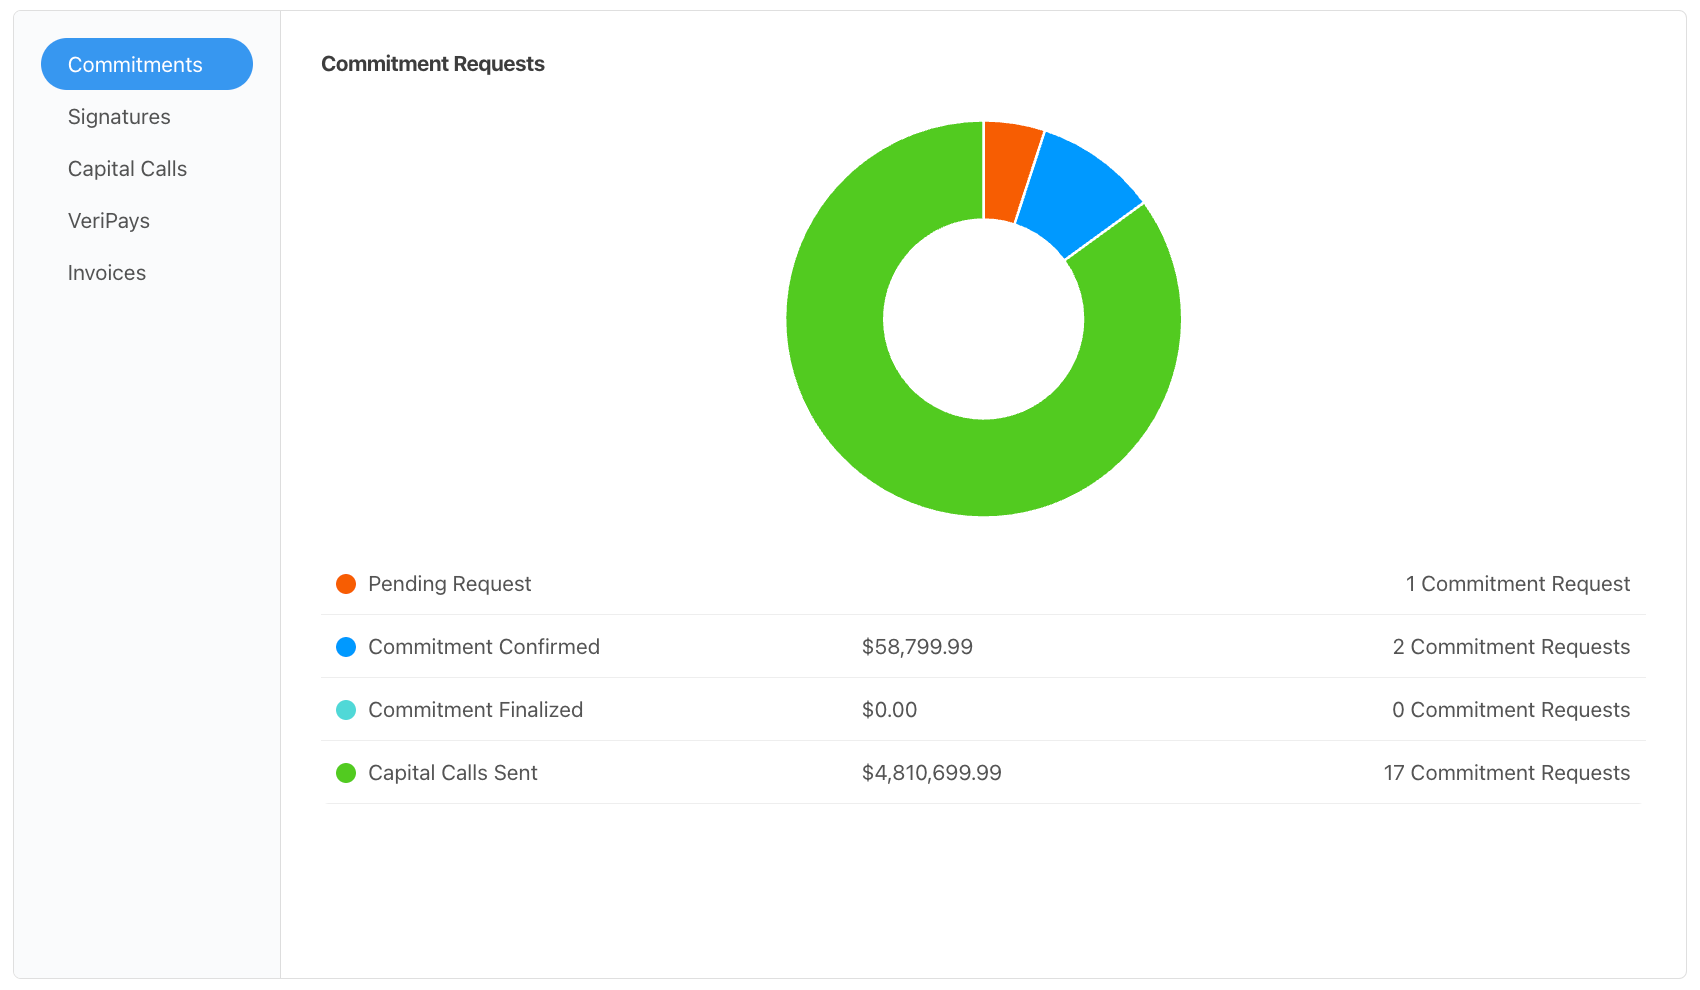
Task: Select the $58,799.99 confirmed amount
Action: [918, 647]
